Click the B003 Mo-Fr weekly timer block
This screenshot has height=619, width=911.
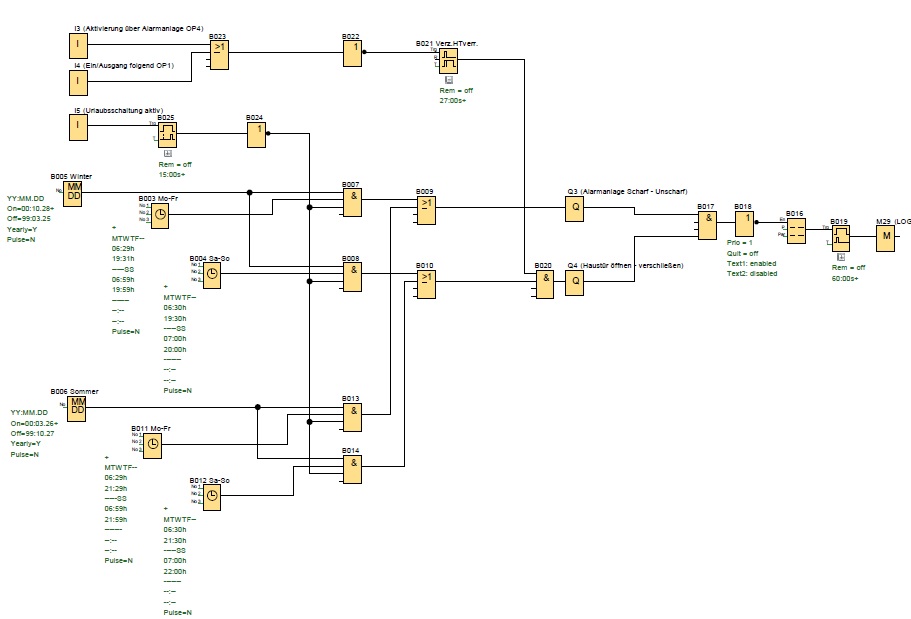[x=161, y=213]
